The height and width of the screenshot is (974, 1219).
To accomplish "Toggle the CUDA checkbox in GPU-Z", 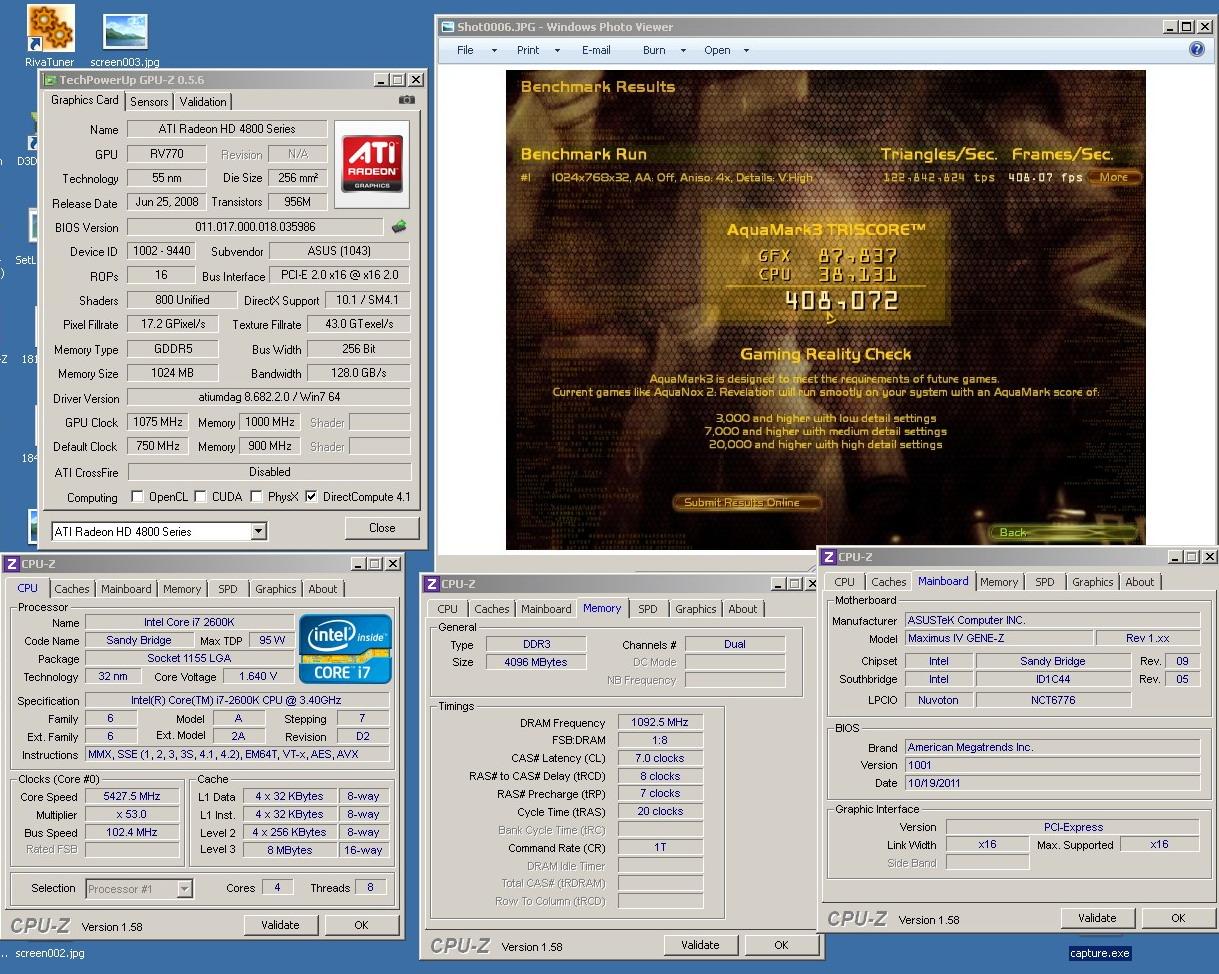I will tap(201, 497).
